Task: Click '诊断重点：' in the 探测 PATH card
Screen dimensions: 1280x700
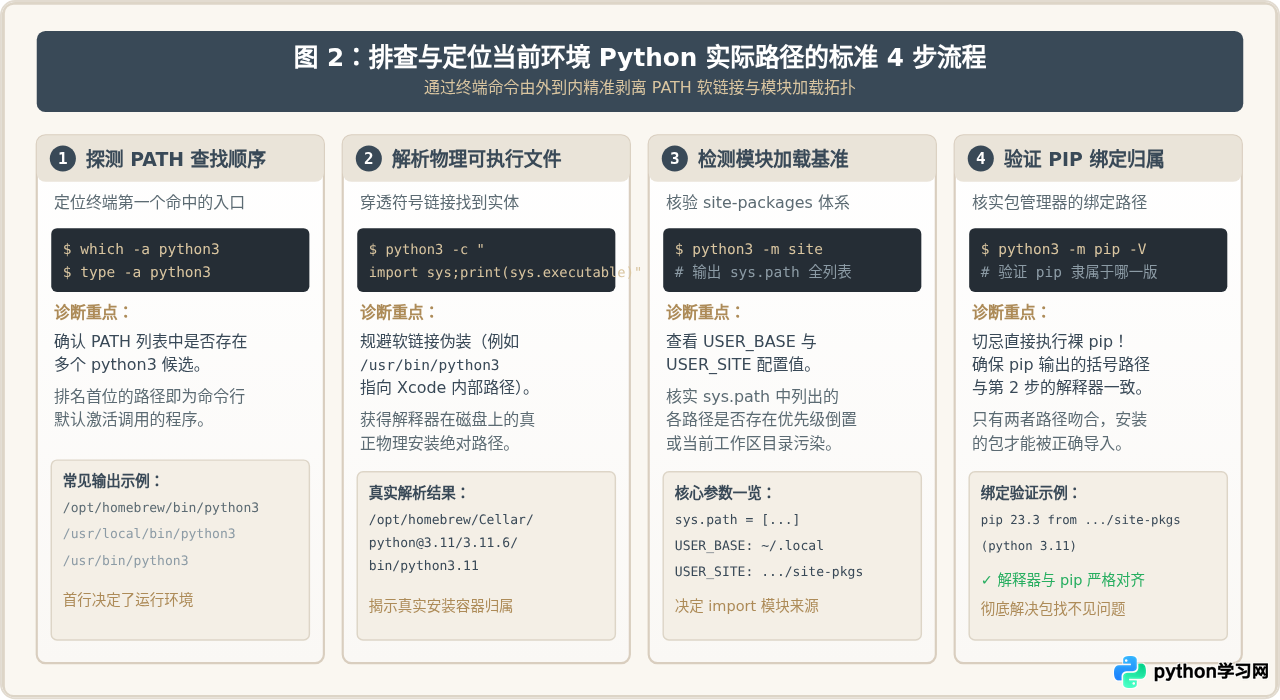Action: tap(93, 312)
